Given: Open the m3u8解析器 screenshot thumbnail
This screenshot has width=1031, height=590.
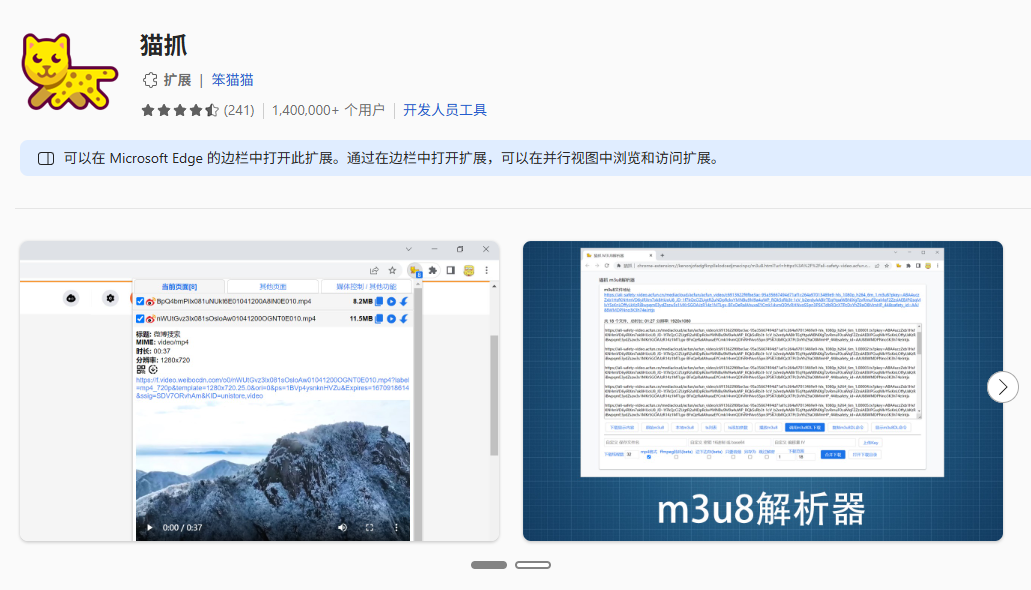Looking at the screenshot, I should (763, 391).
